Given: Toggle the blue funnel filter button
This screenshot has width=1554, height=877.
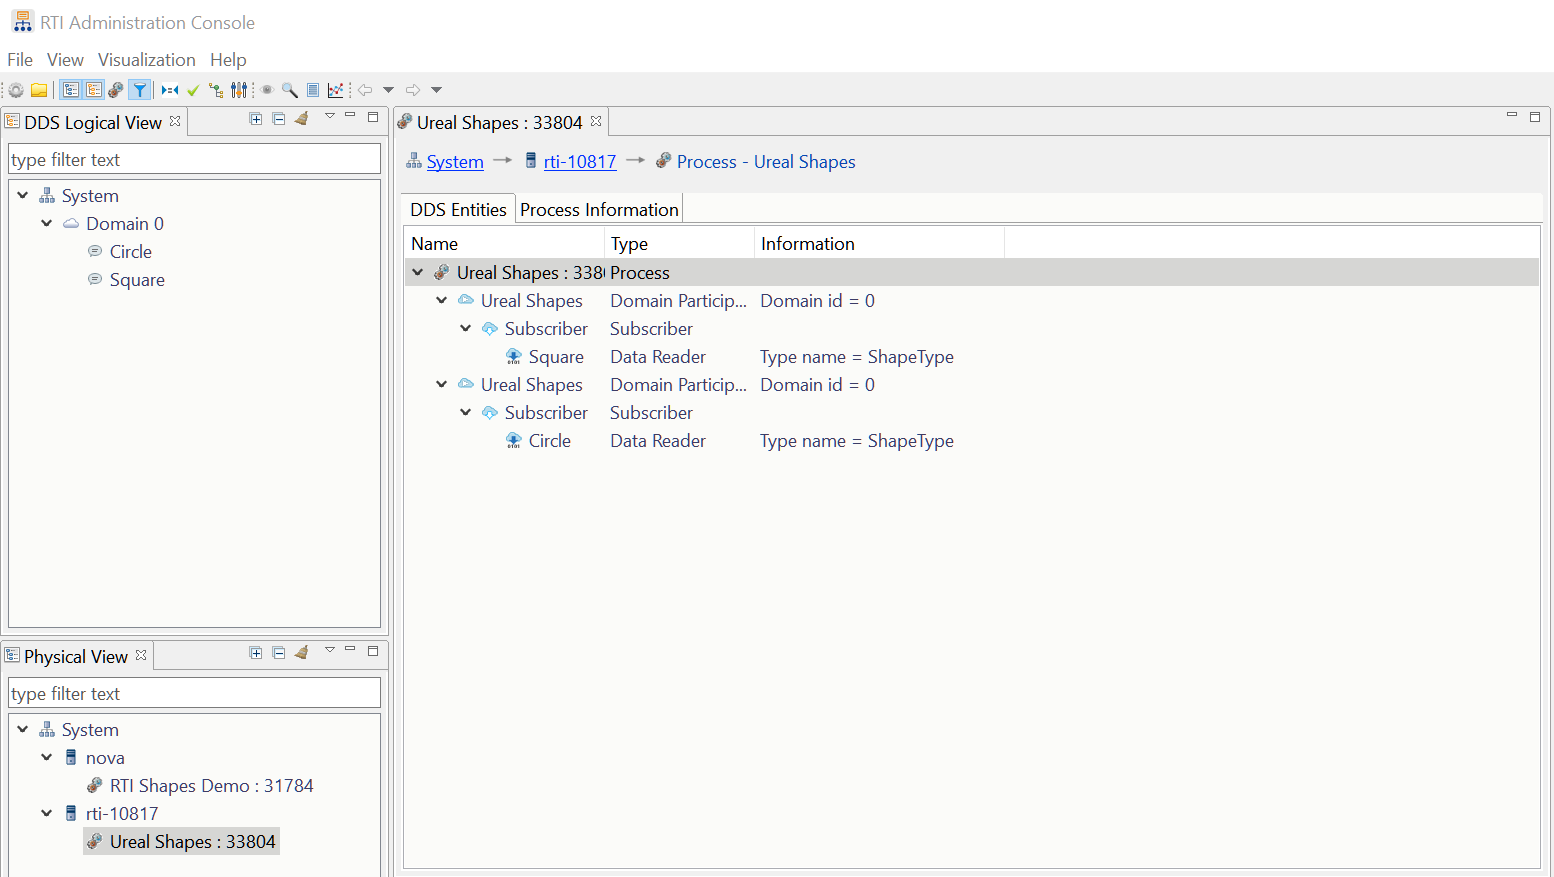Looking at the screenshot, I should coord(140,90).
